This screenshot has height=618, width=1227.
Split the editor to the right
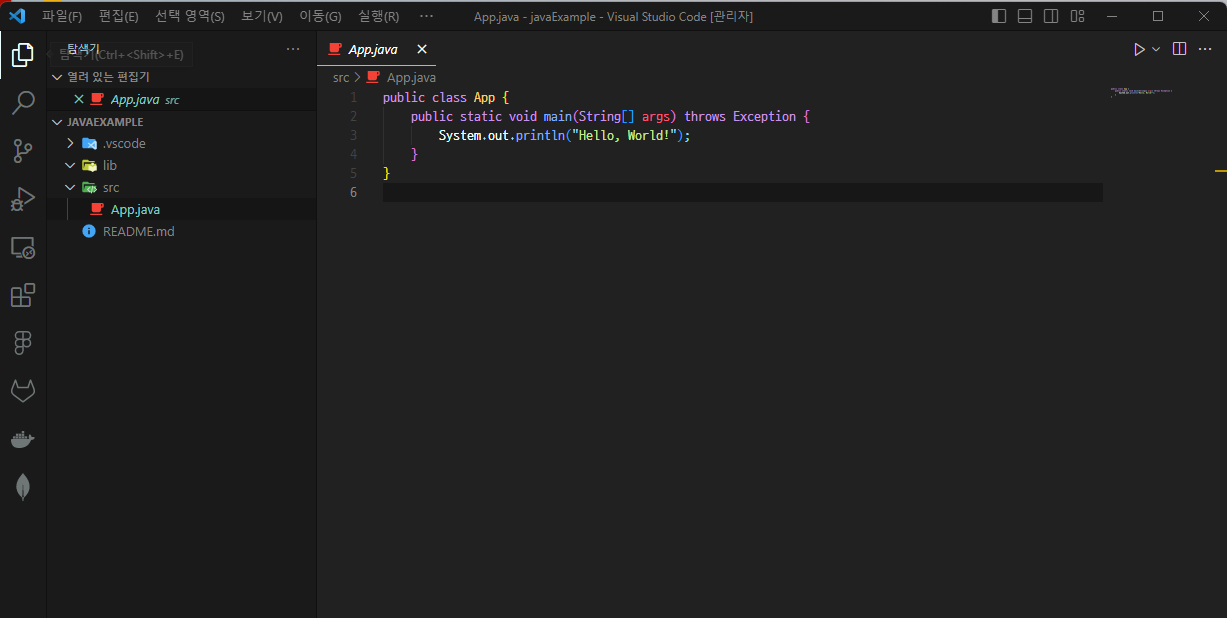point(1179,49)
